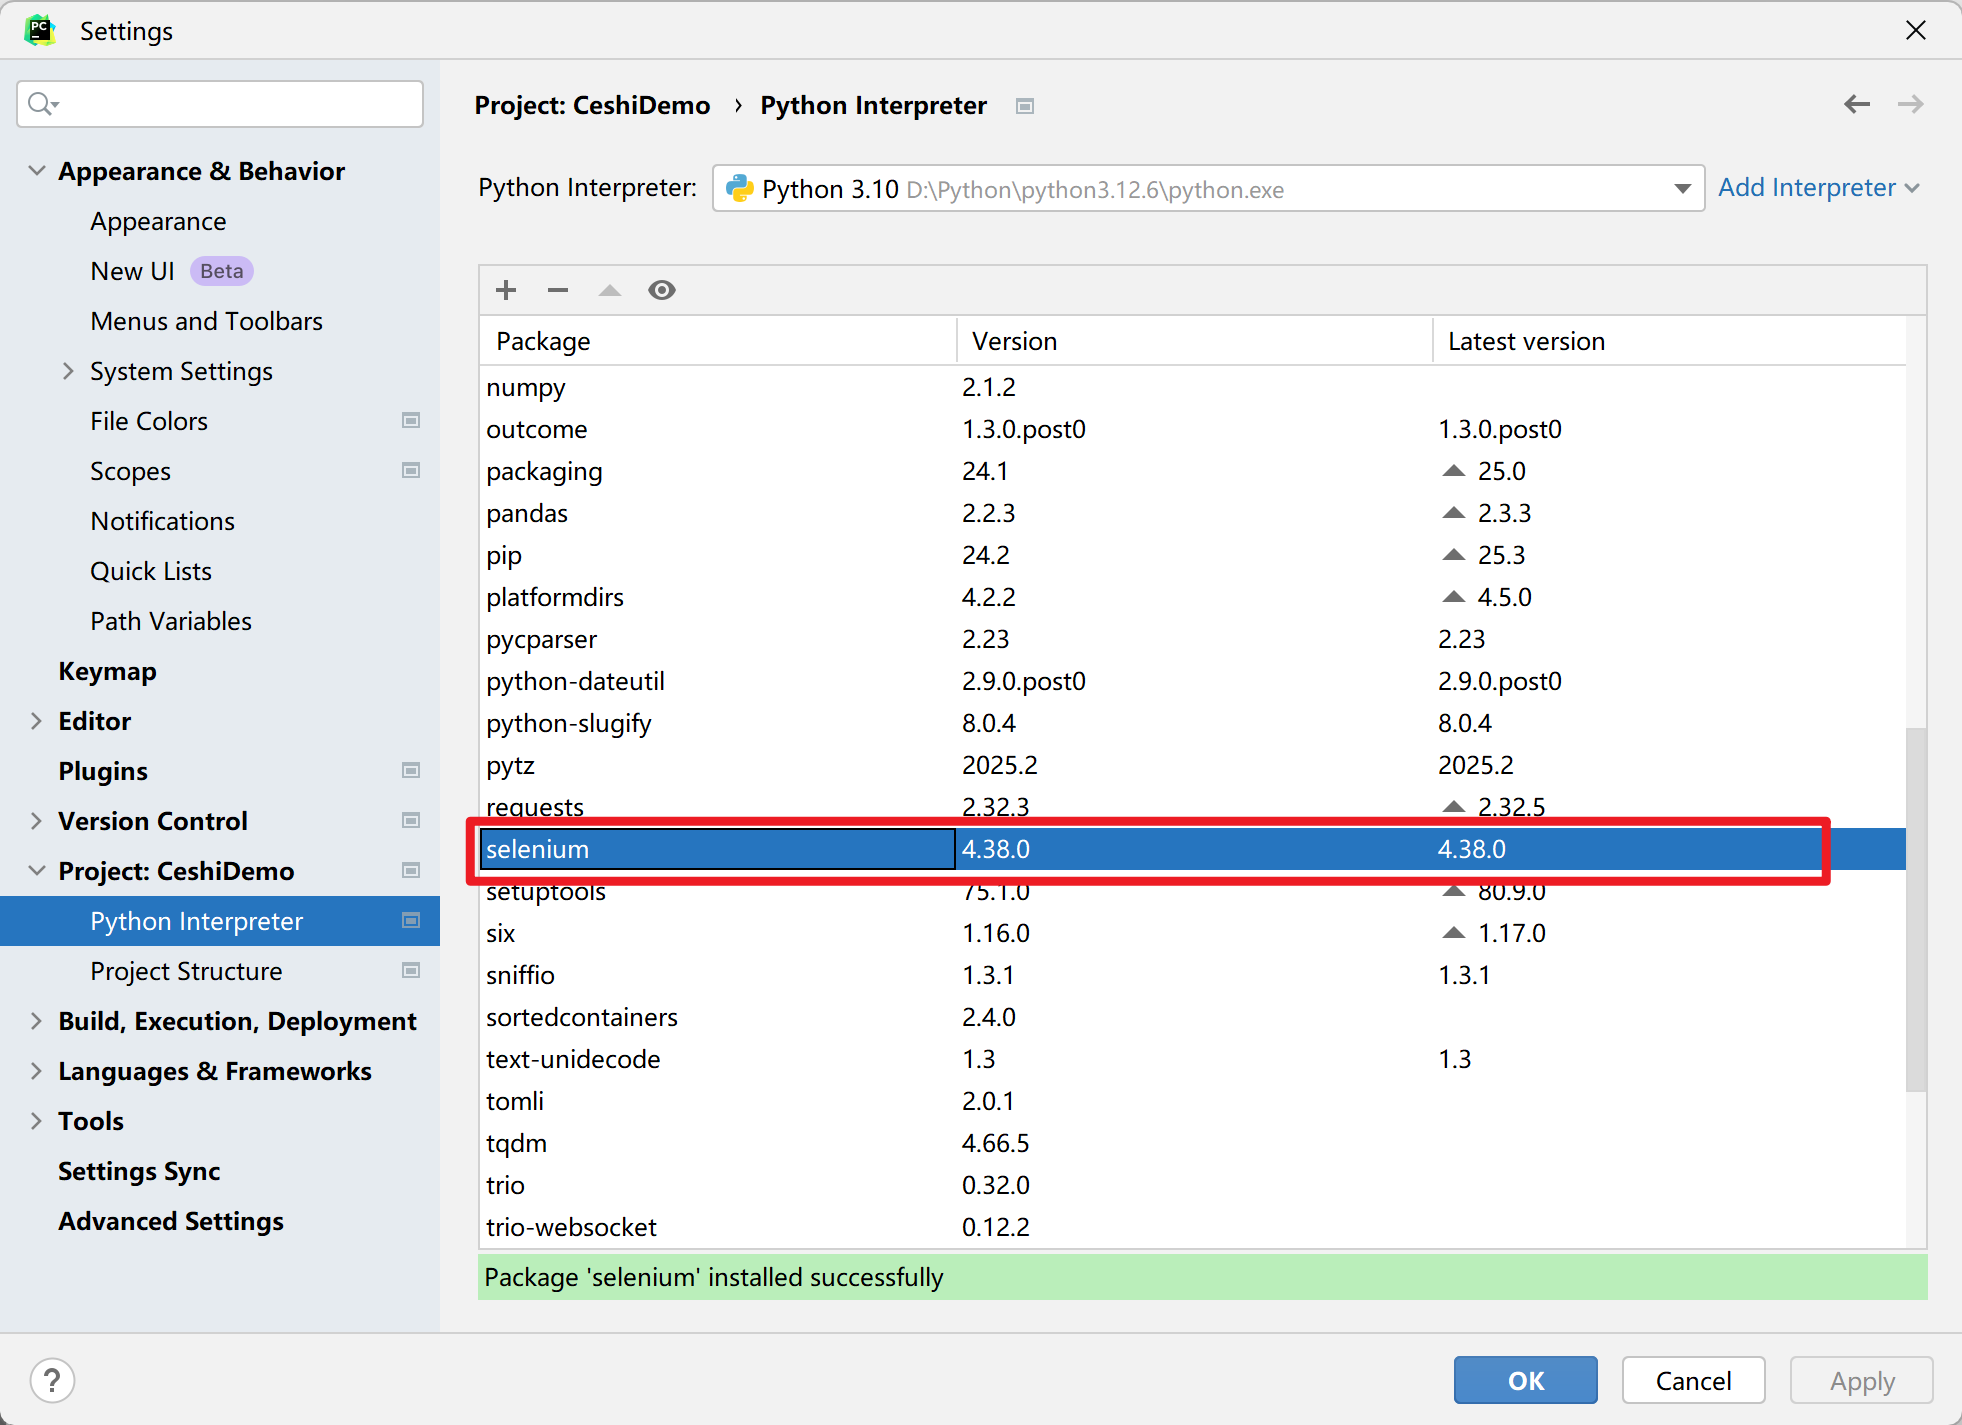Click the search magnifier icon

coord(43,104)
